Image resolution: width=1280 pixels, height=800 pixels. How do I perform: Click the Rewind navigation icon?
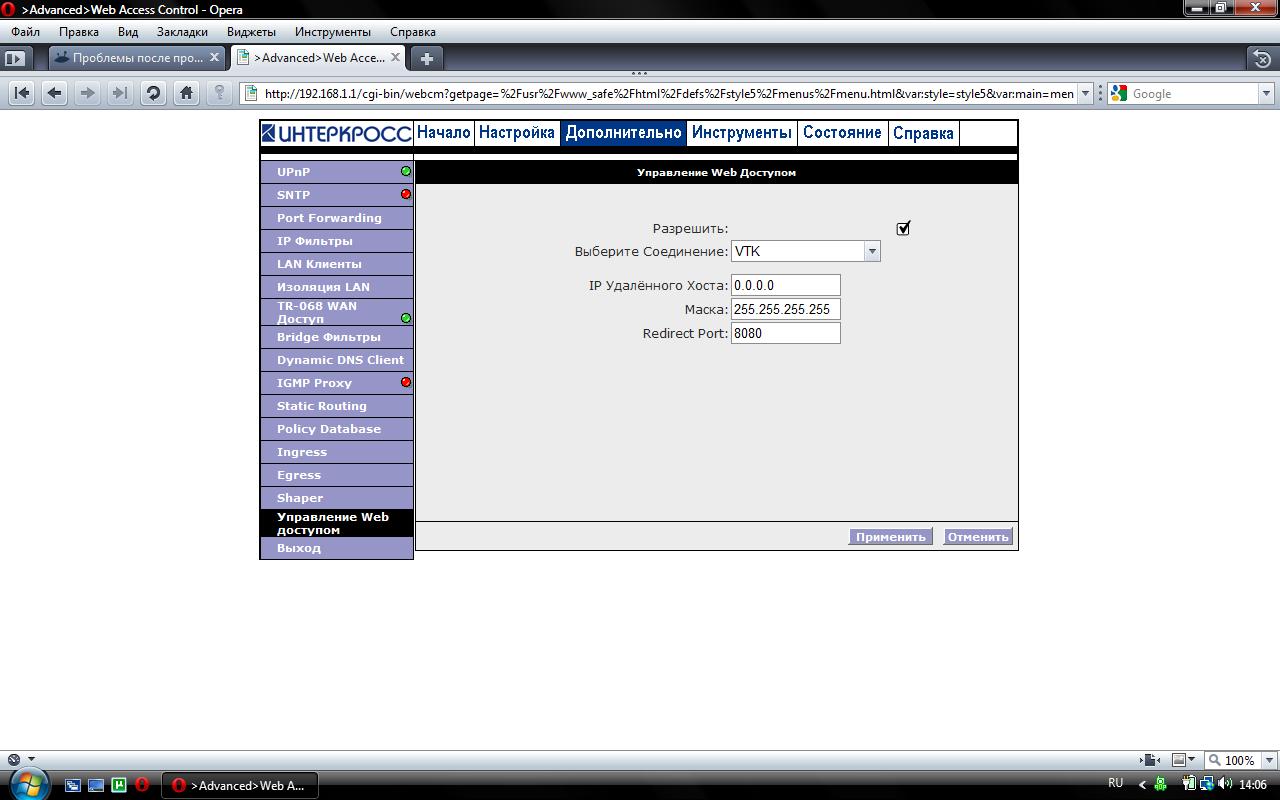pos(22,93)
